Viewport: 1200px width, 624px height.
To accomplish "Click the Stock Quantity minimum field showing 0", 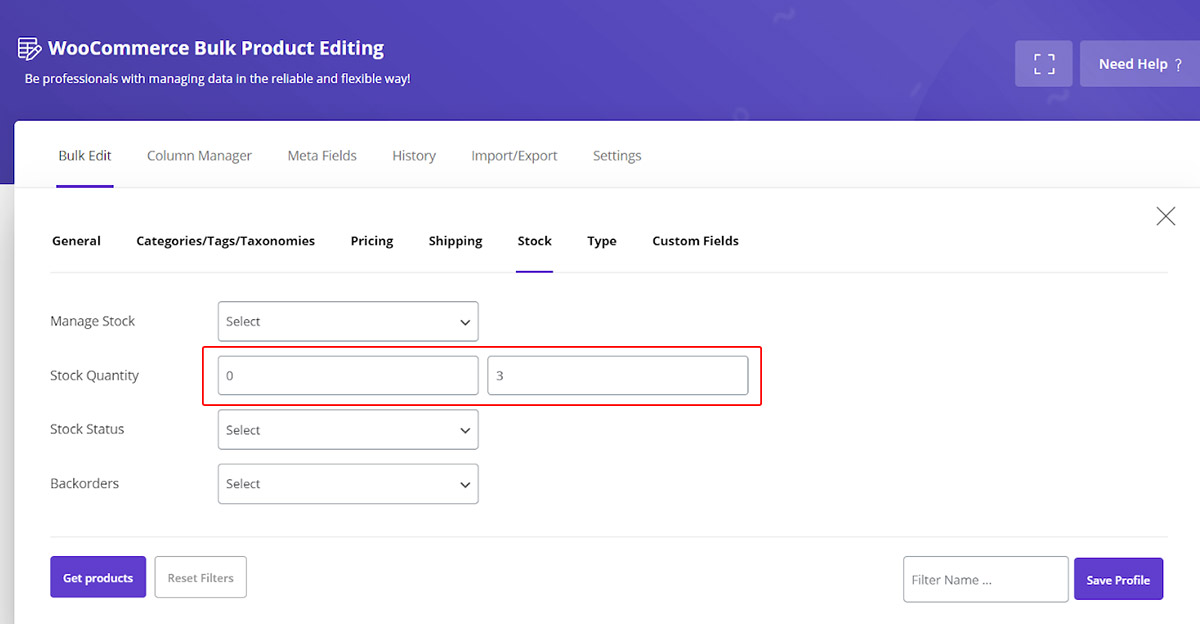I will [348, 376].
